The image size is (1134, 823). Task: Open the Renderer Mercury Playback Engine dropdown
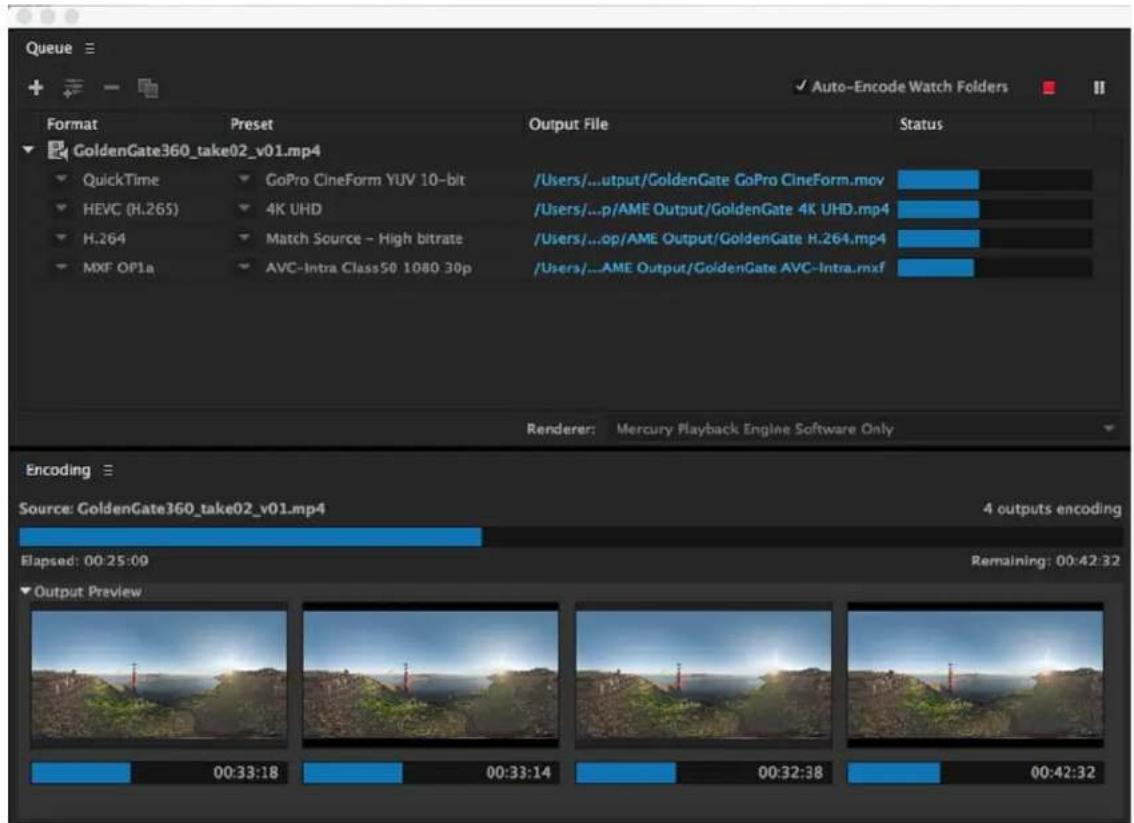(863, 430)
